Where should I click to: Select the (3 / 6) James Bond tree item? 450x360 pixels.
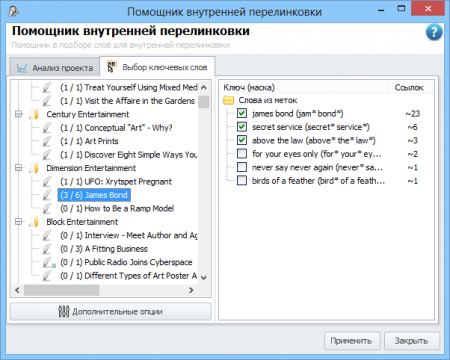[94, 195]
